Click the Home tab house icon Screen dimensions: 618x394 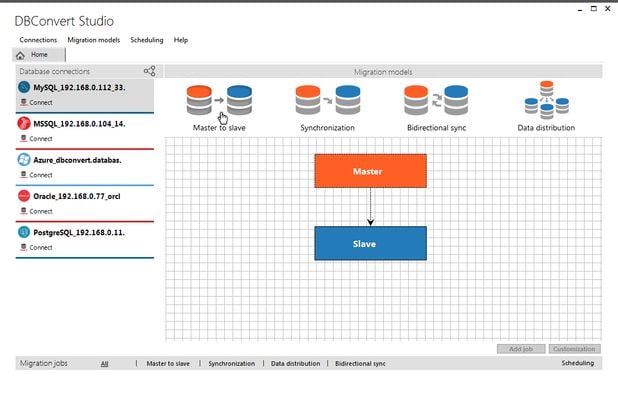coord(20,56)
